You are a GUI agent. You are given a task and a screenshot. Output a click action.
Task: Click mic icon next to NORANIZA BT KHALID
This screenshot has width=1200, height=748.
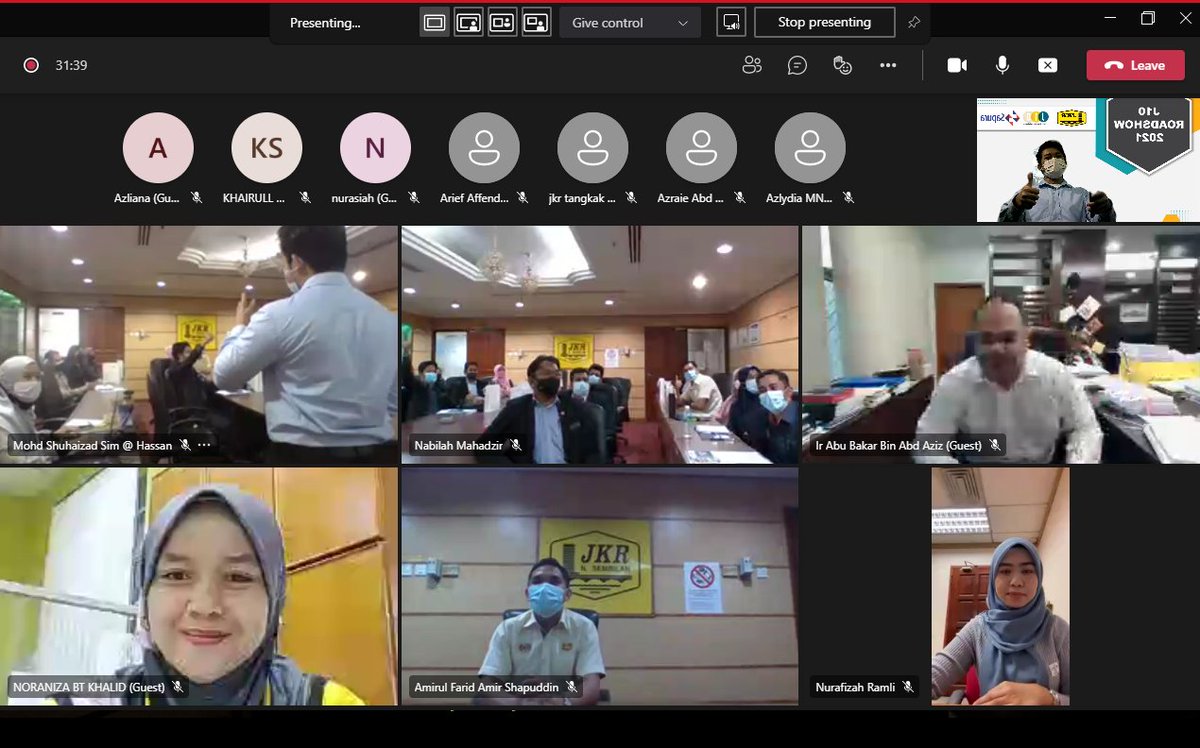[x=178, y=687]
